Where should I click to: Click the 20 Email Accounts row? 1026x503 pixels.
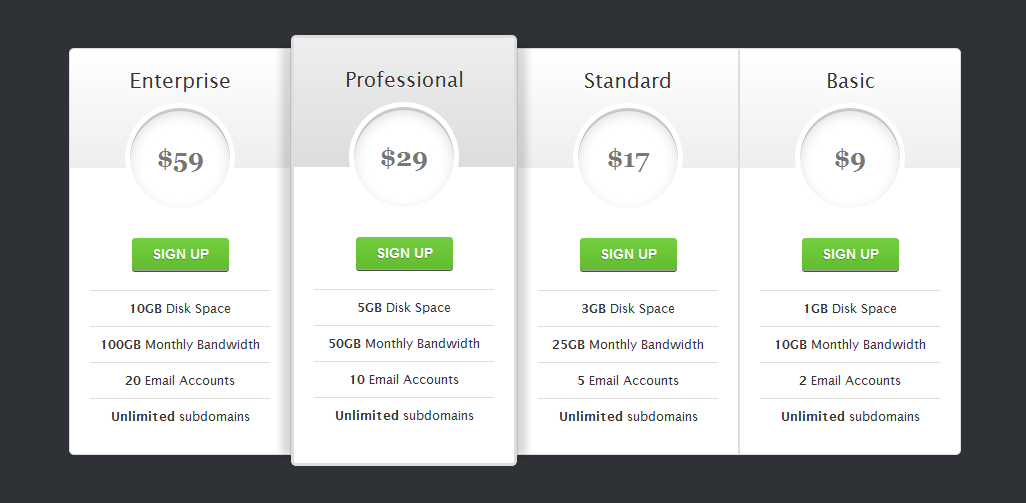point(180,381)
